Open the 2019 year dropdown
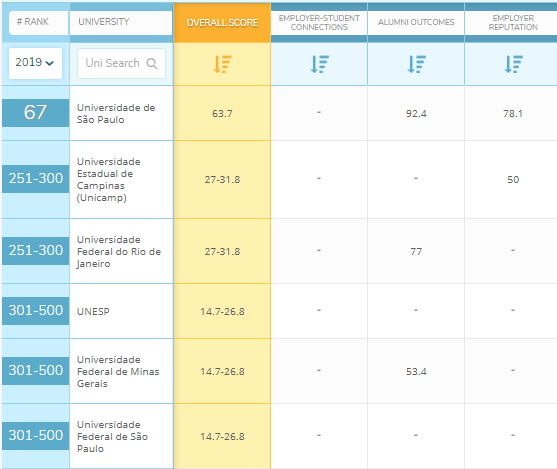Image resolution: width=557 pixels, height=469 pixels. [x=35, y=63]
